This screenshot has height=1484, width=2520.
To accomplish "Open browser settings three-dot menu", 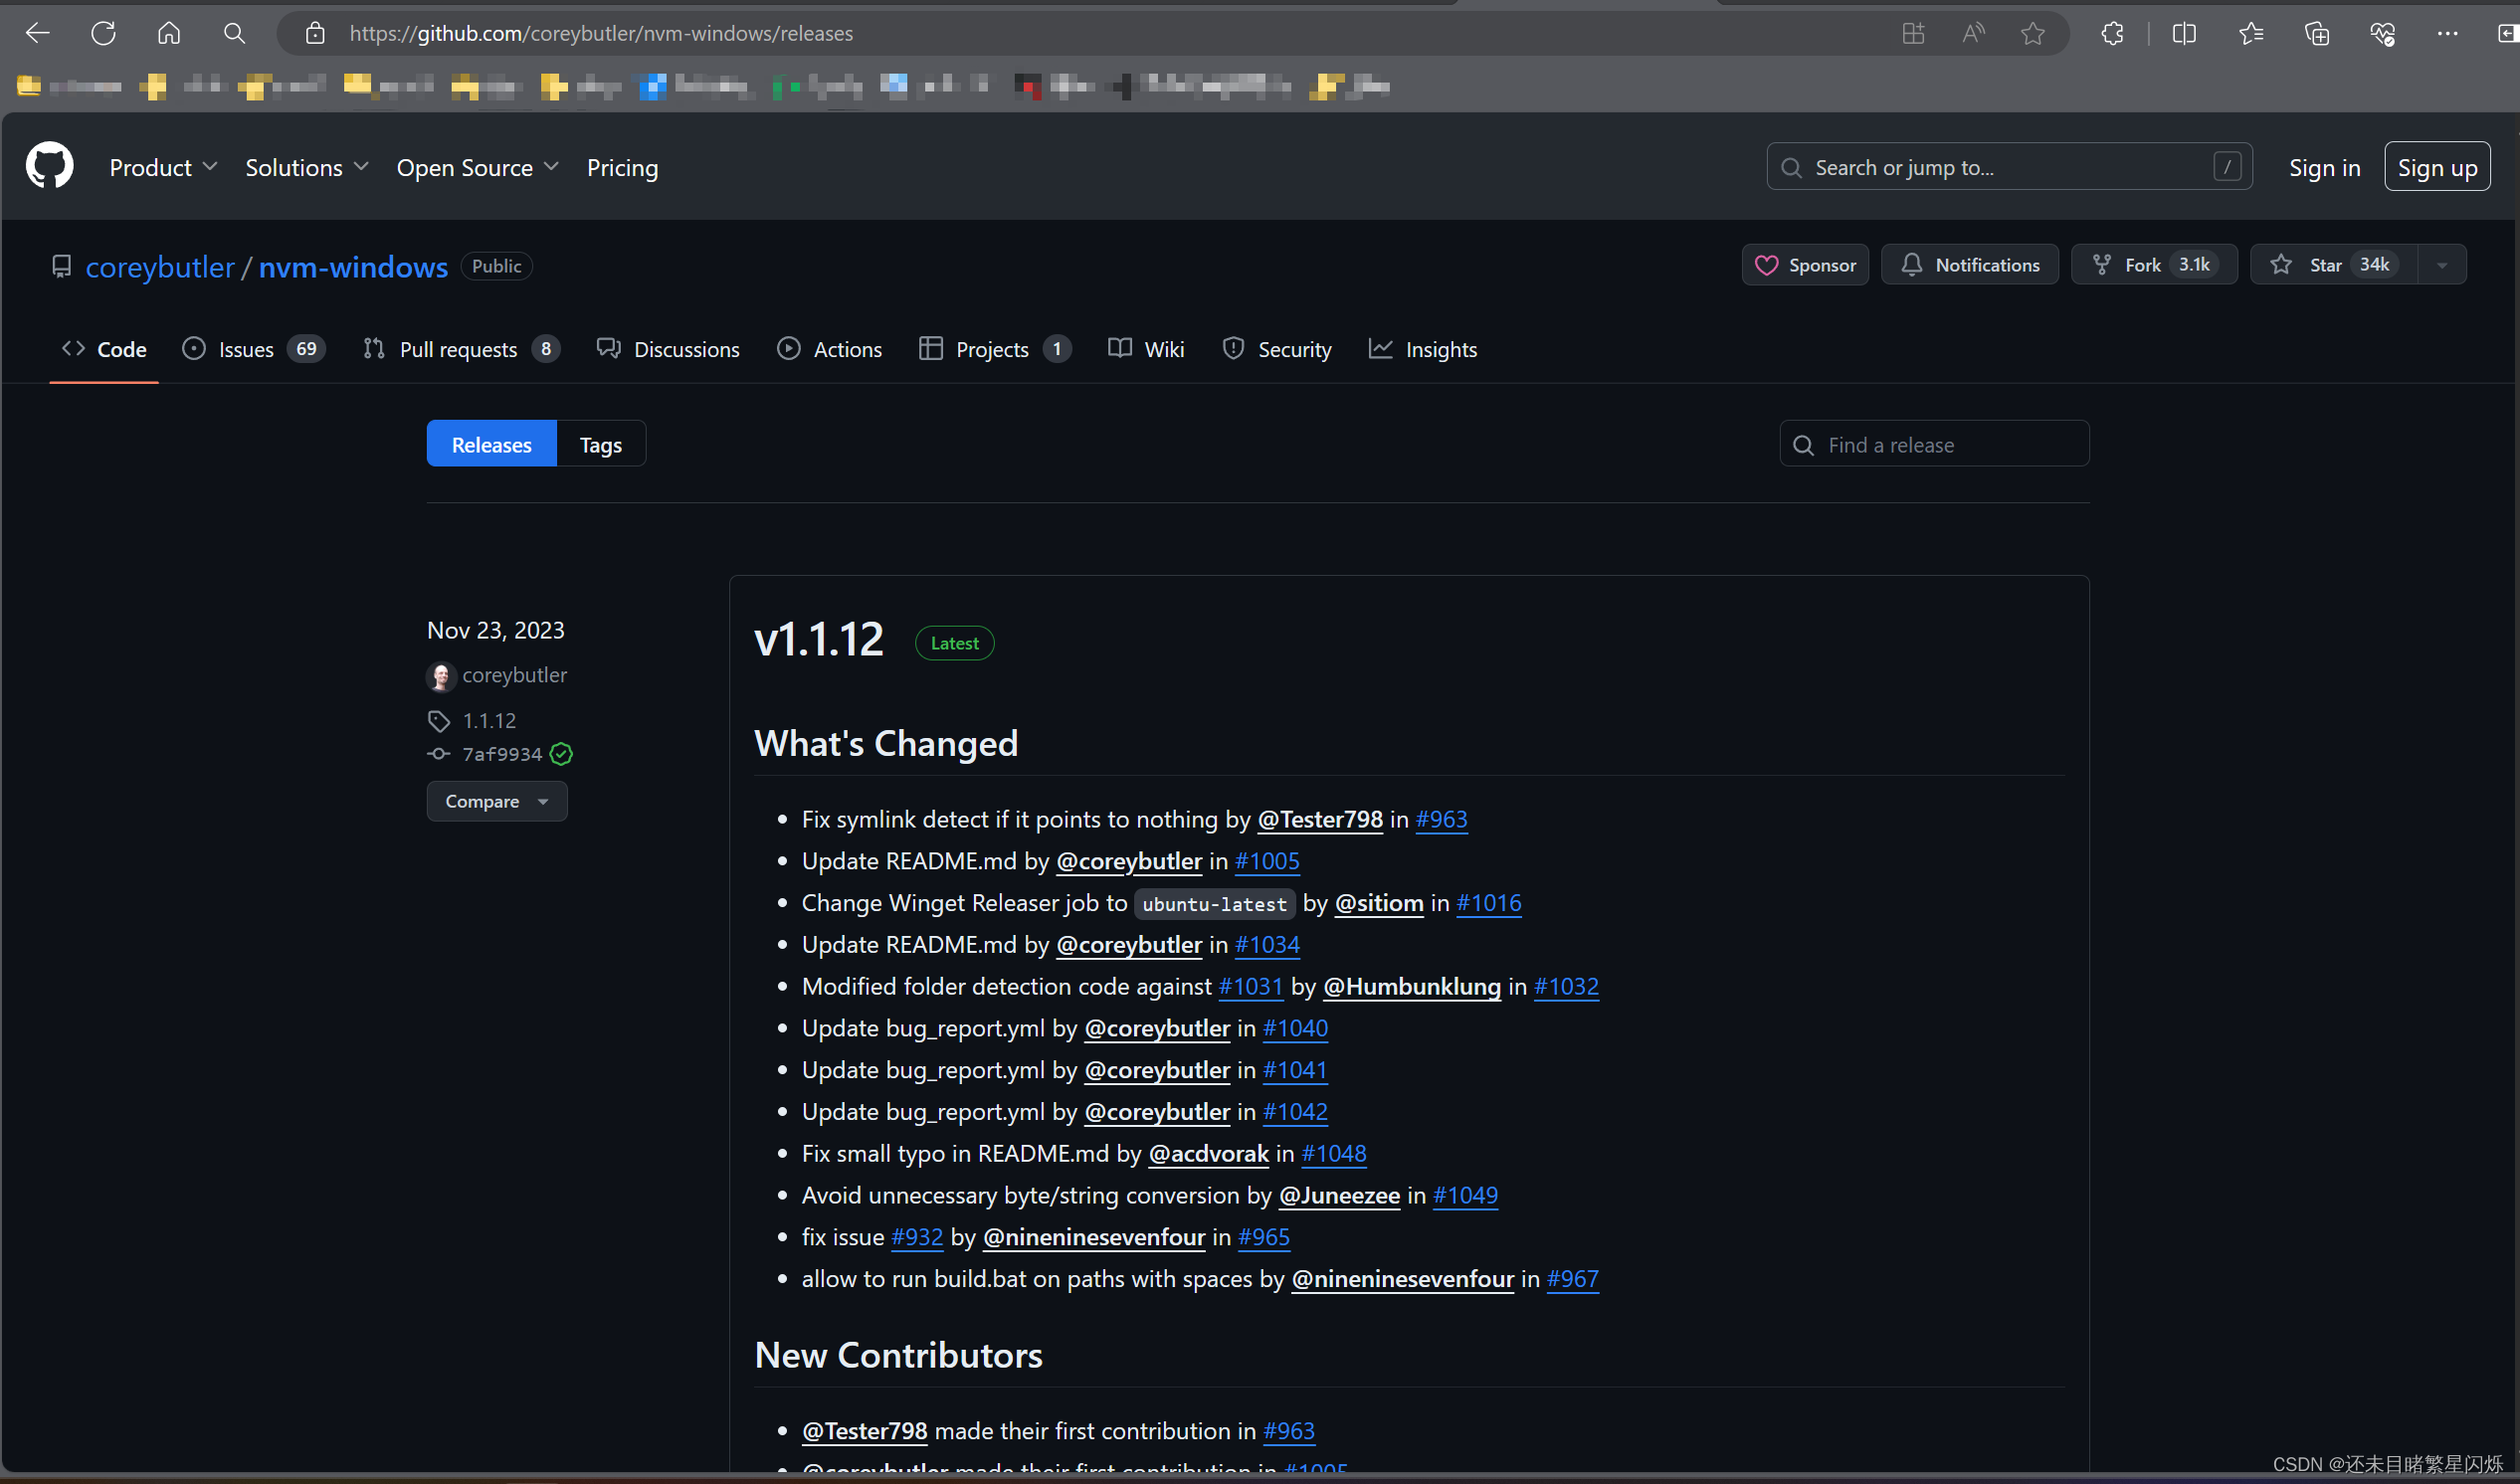I will [x=2447, y=33].
